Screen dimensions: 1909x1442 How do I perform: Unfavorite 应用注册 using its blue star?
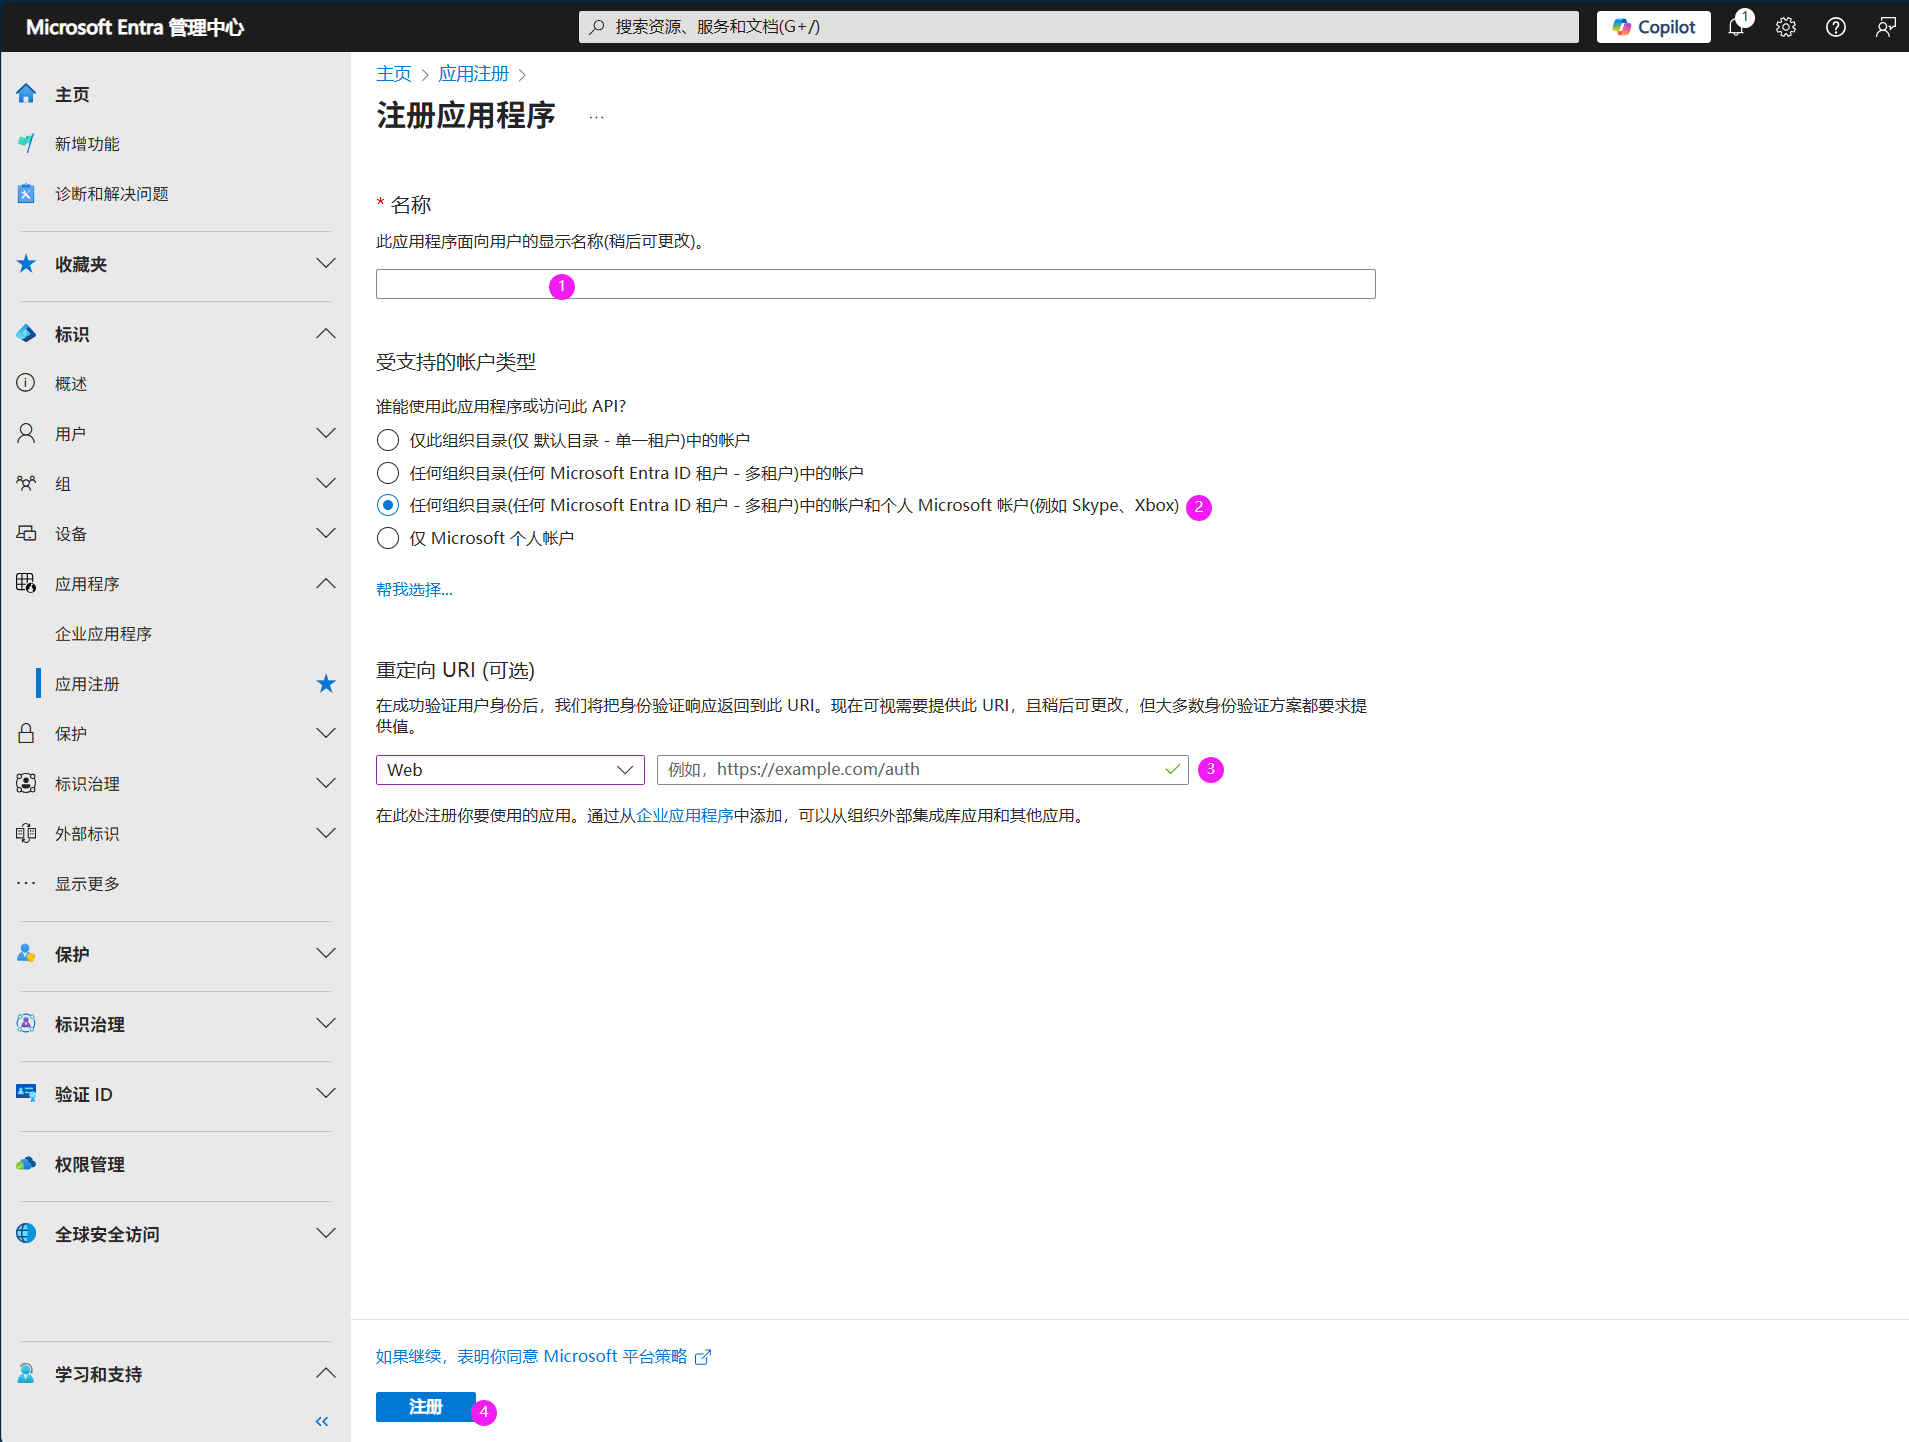(326, 684)
